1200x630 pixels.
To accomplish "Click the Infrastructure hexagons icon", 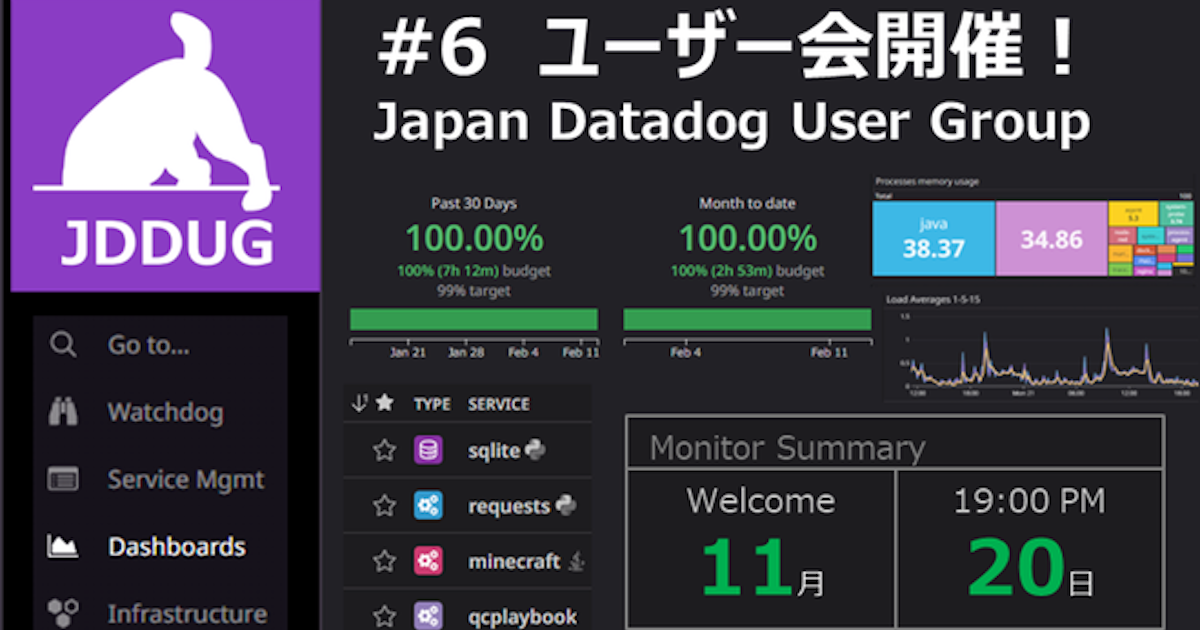I will click(x=63, y=612).
